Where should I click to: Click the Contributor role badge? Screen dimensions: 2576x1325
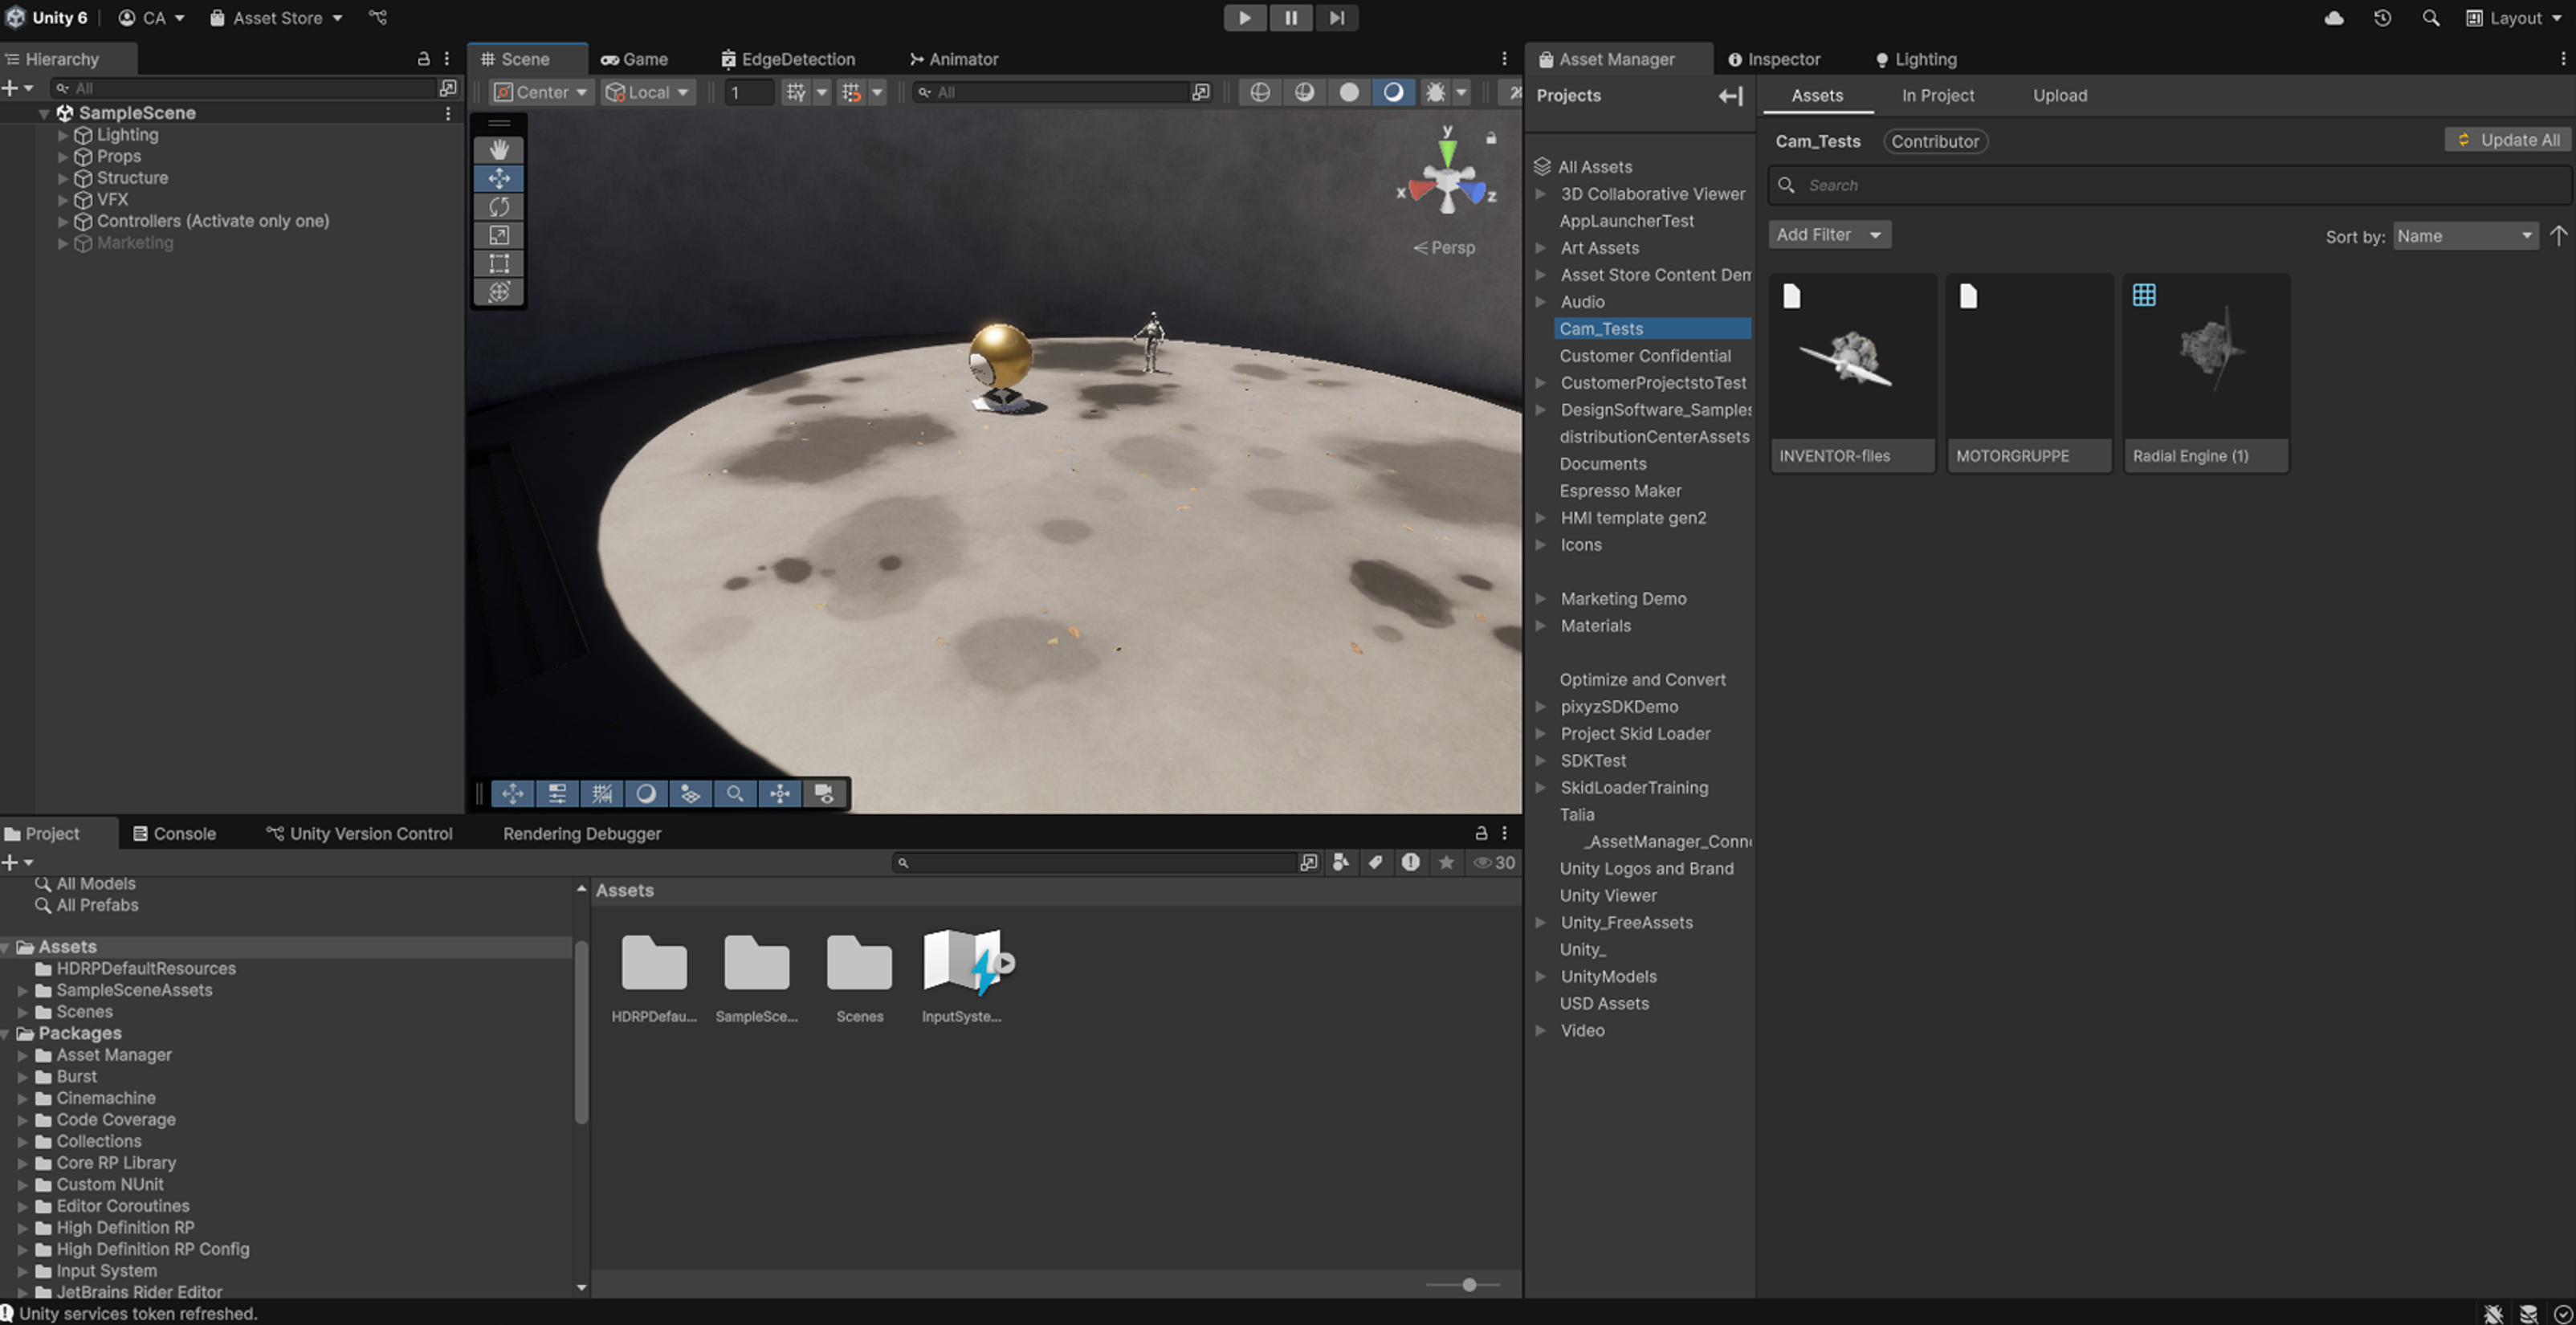(1934, 141)
